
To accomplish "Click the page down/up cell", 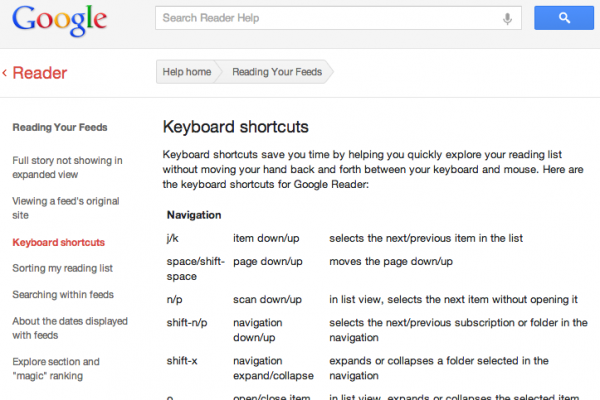I will [x=268, y=261].
